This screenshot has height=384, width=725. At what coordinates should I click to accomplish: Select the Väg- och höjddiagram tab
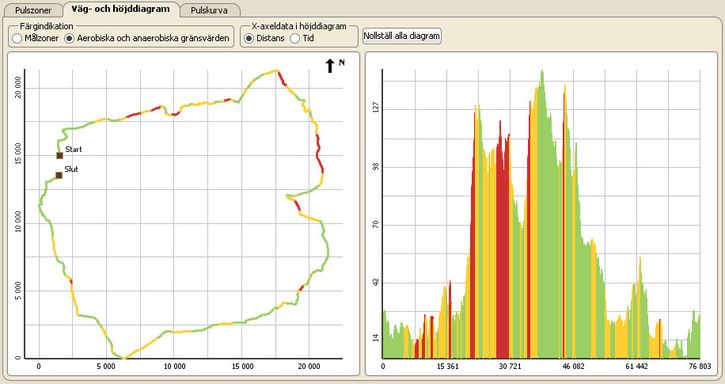click(120, 9)
